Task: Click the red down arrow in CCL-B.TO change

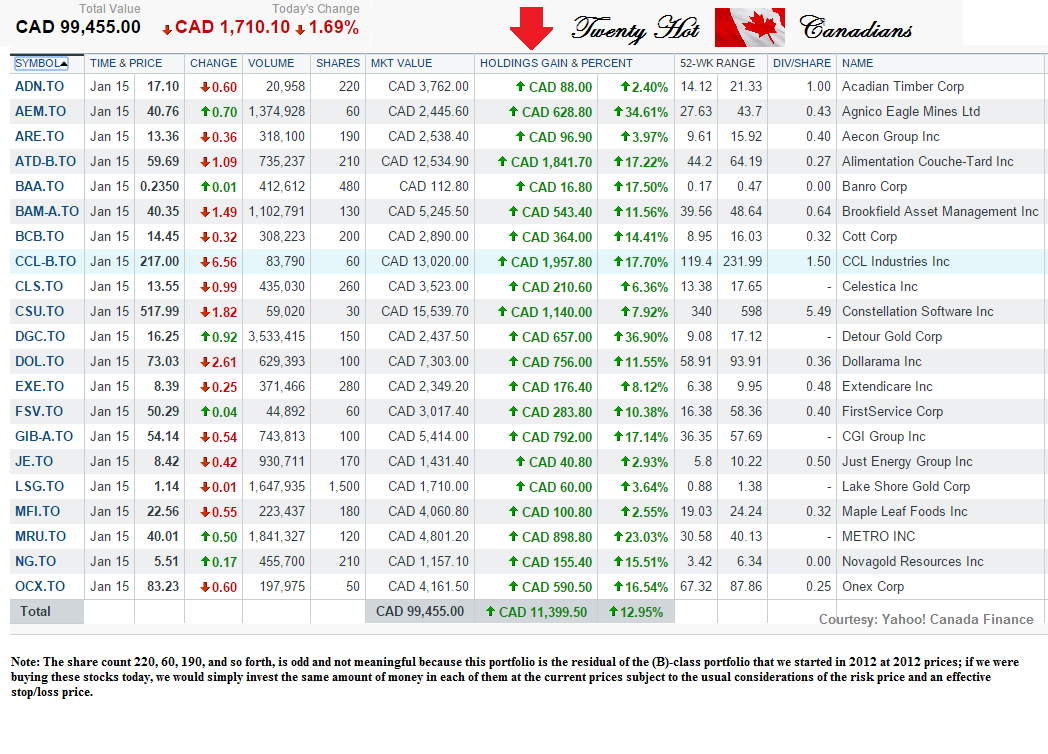Action: pos(204,262)
